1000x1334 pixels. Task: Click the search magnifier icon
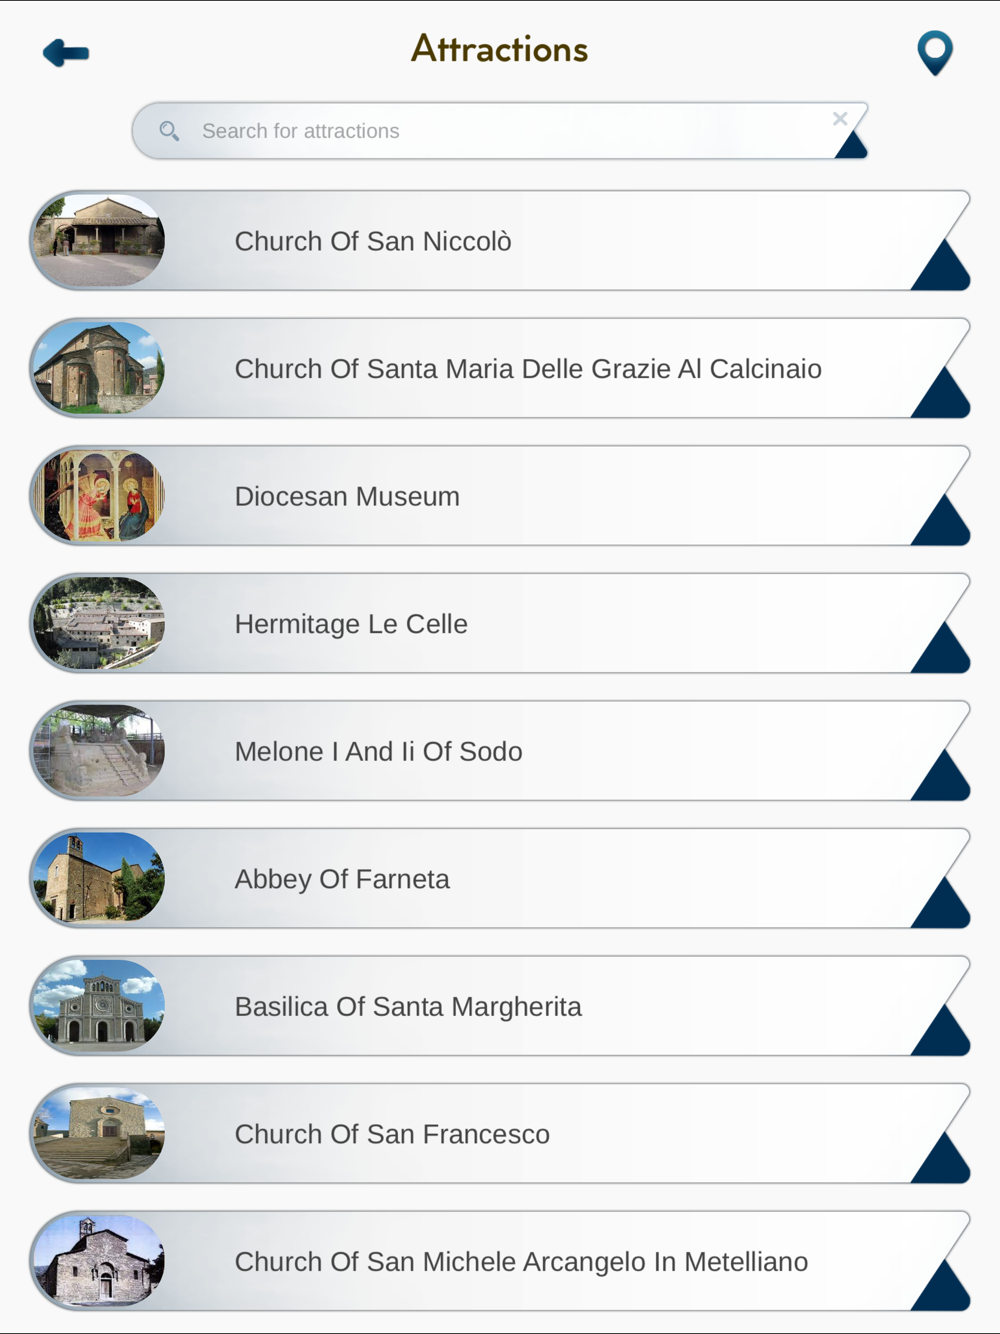(x=169, y=131)
